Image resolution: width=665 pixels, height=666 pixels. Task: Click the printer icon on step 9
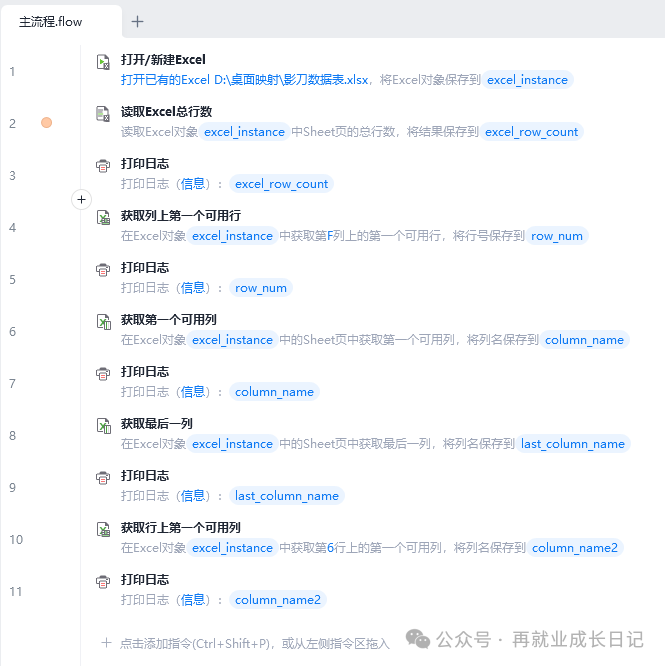[103, 478]
